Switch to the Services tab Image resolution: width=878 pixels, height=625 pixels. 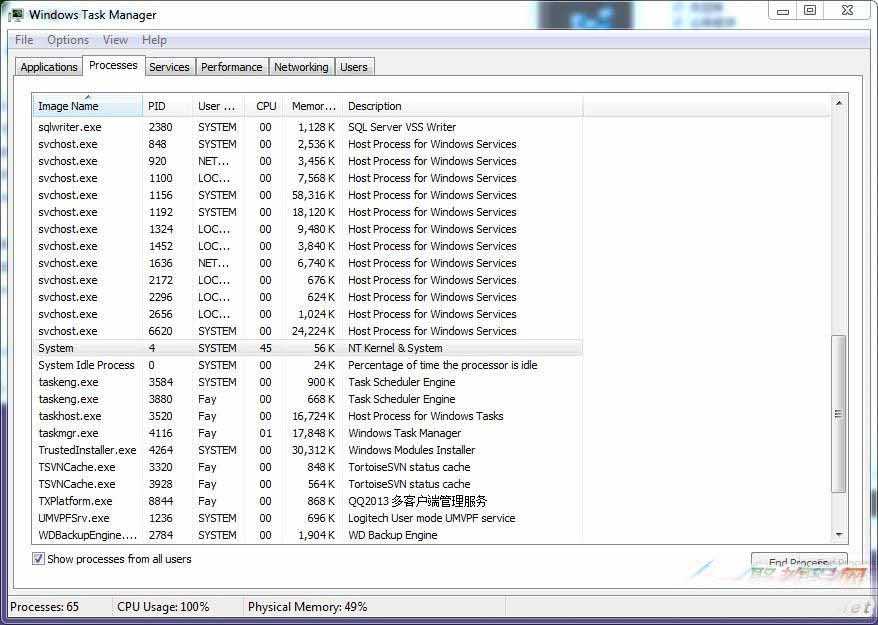(169, 66)
